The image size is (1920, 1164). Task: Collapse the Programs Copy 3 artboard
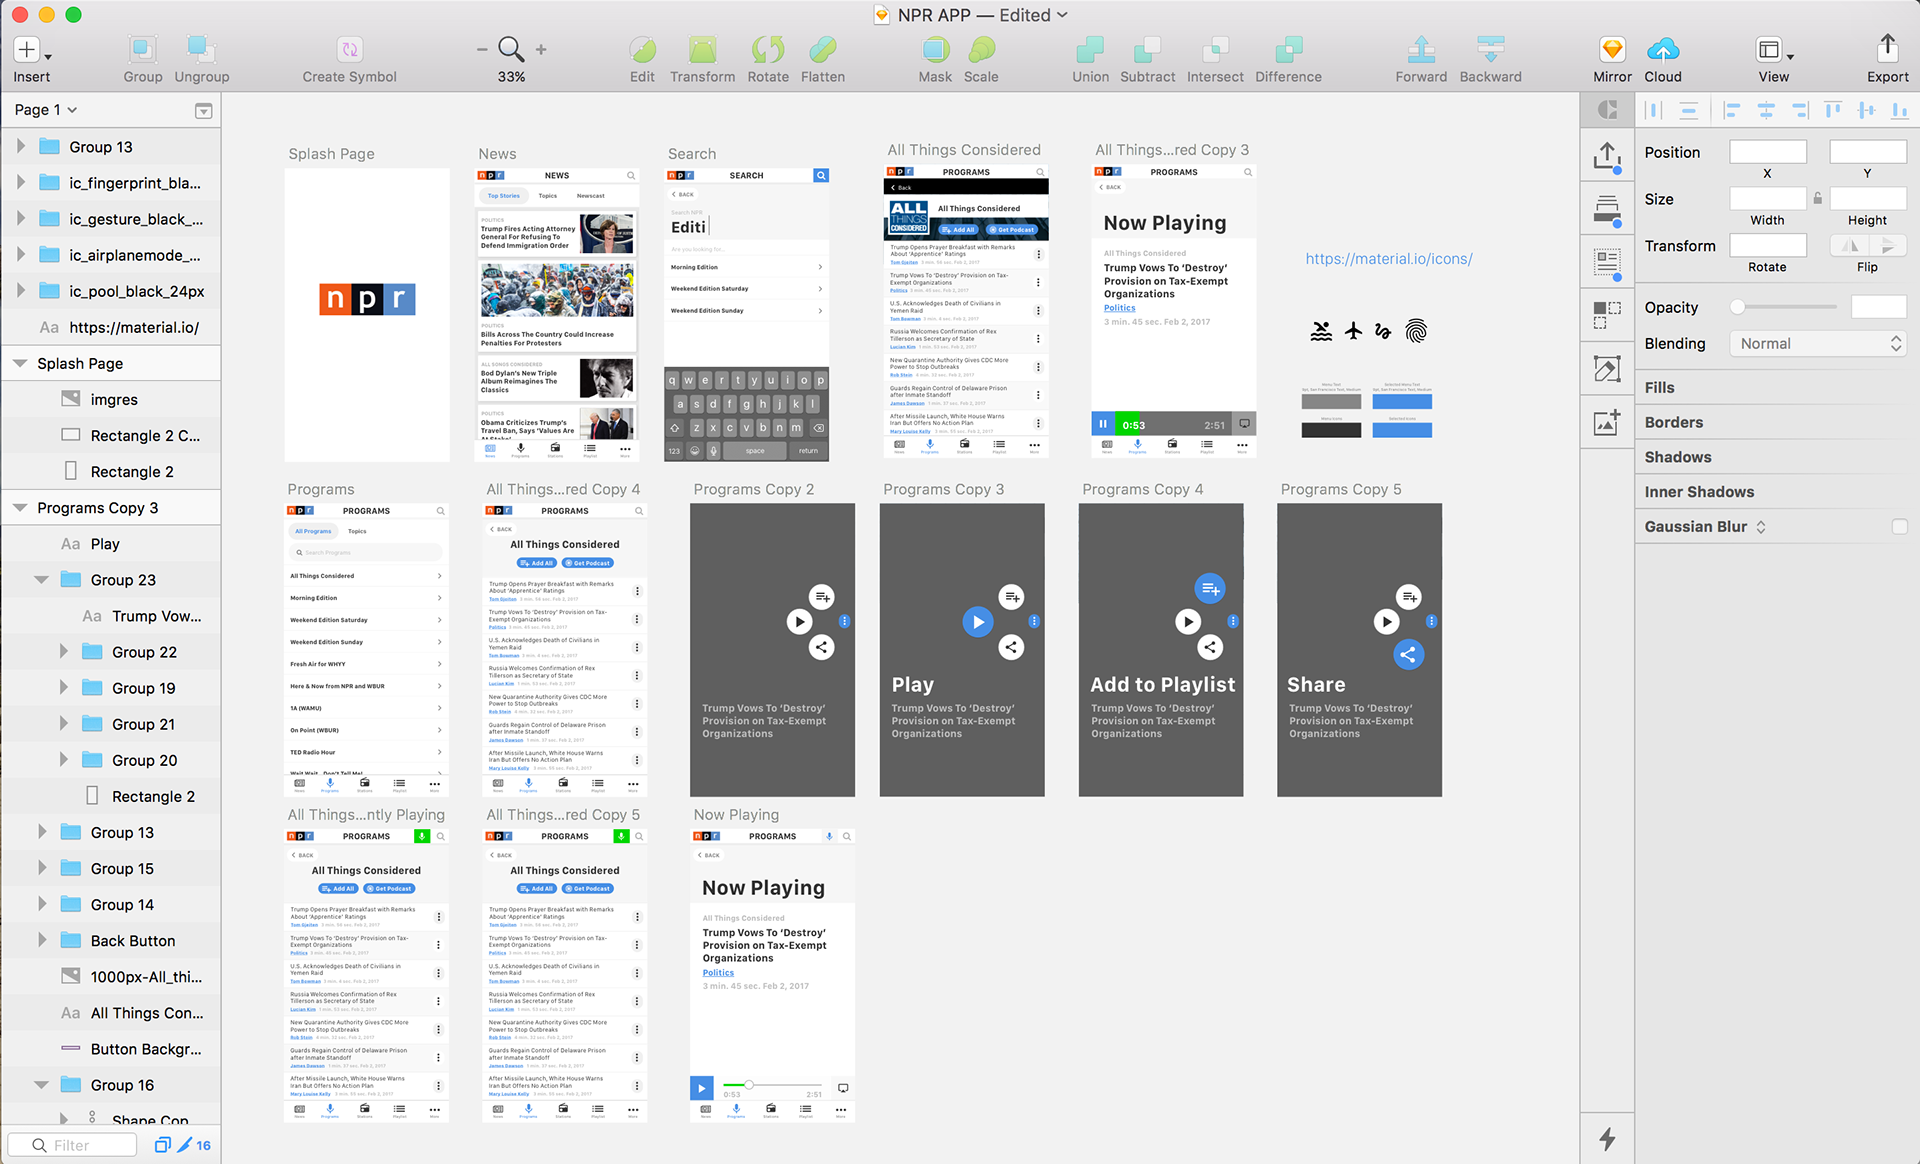tap(20, 507)
